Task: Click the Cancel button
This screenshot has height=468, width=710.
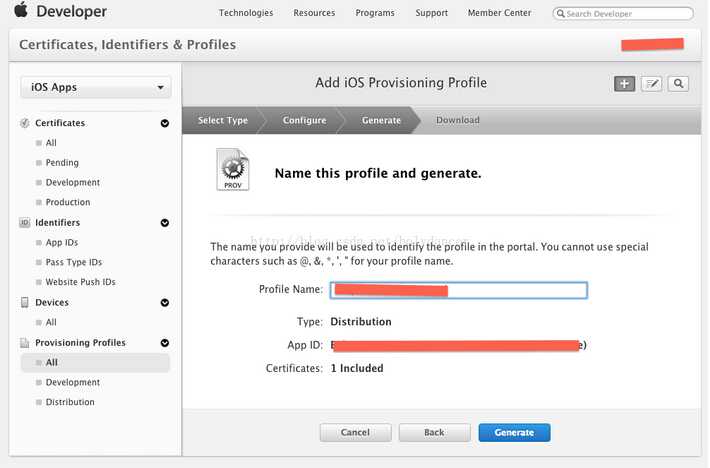Action: [x=355, y=432]
